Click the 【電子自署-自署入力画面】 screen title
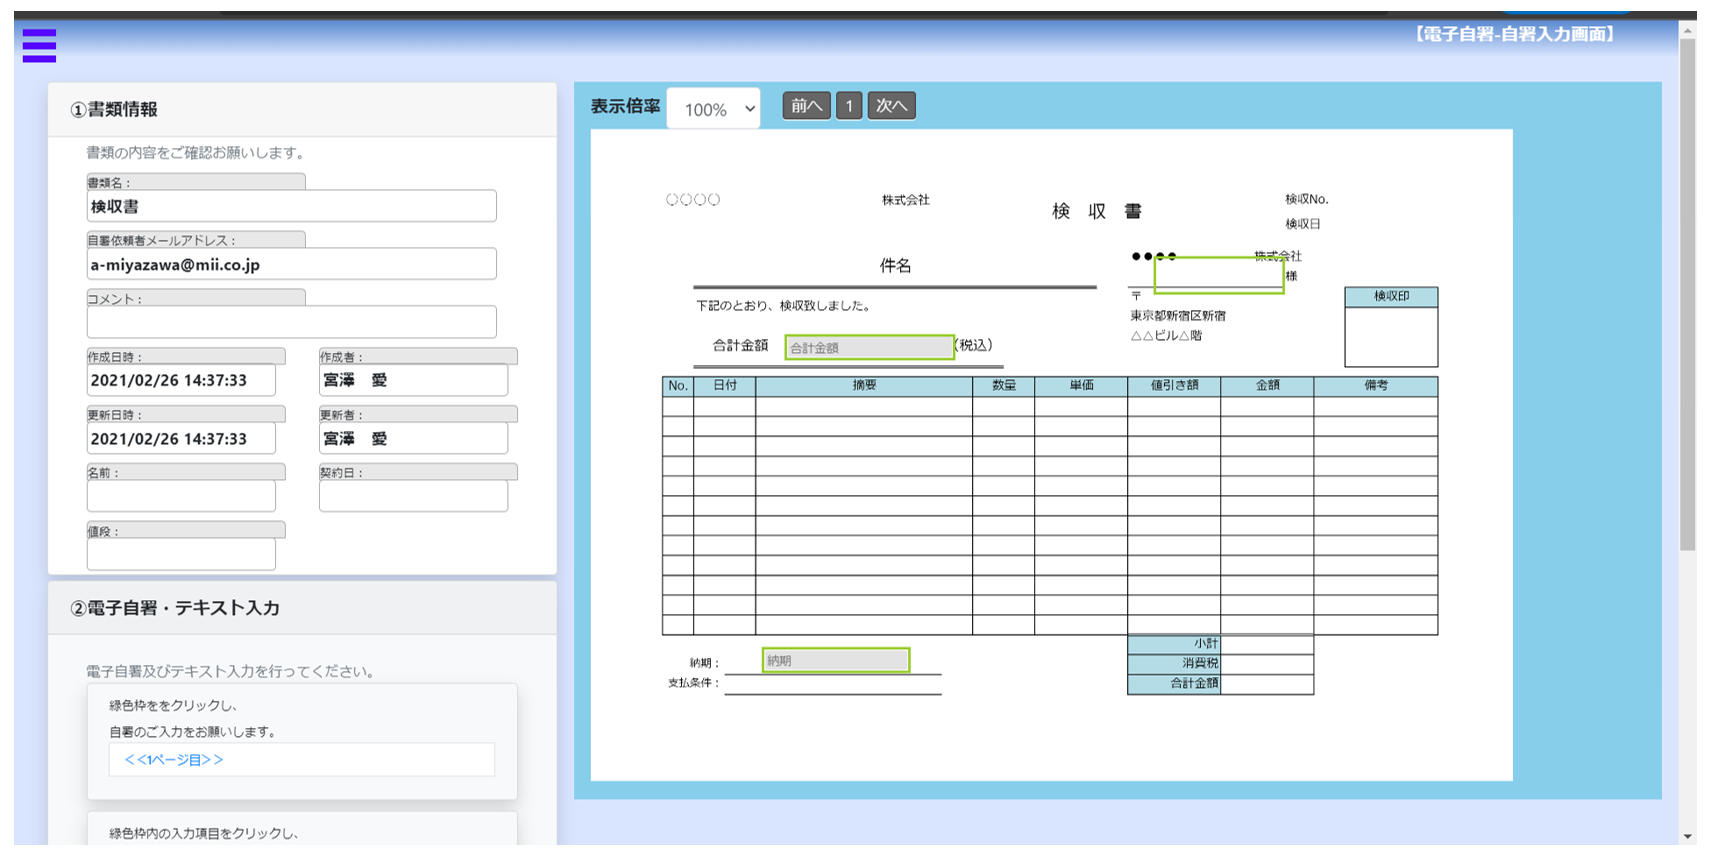Image resolution: width=1723 pixels, height=860 pixels. pyautogui.click(x=1514, y=34)
